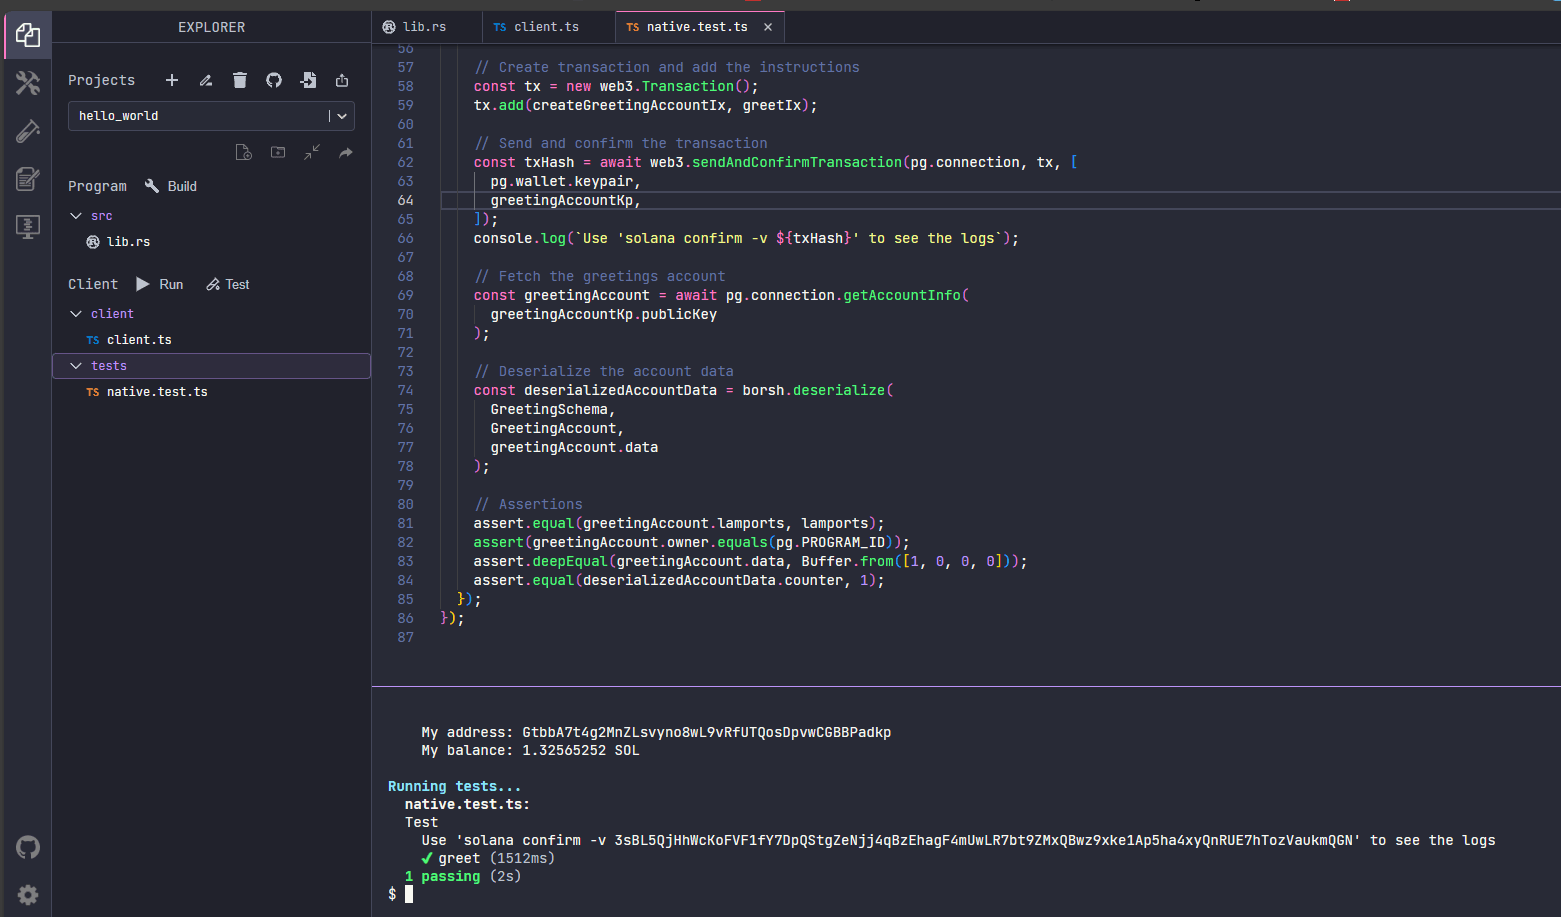Import from GitHub using Projects toolbar icon

274,80
